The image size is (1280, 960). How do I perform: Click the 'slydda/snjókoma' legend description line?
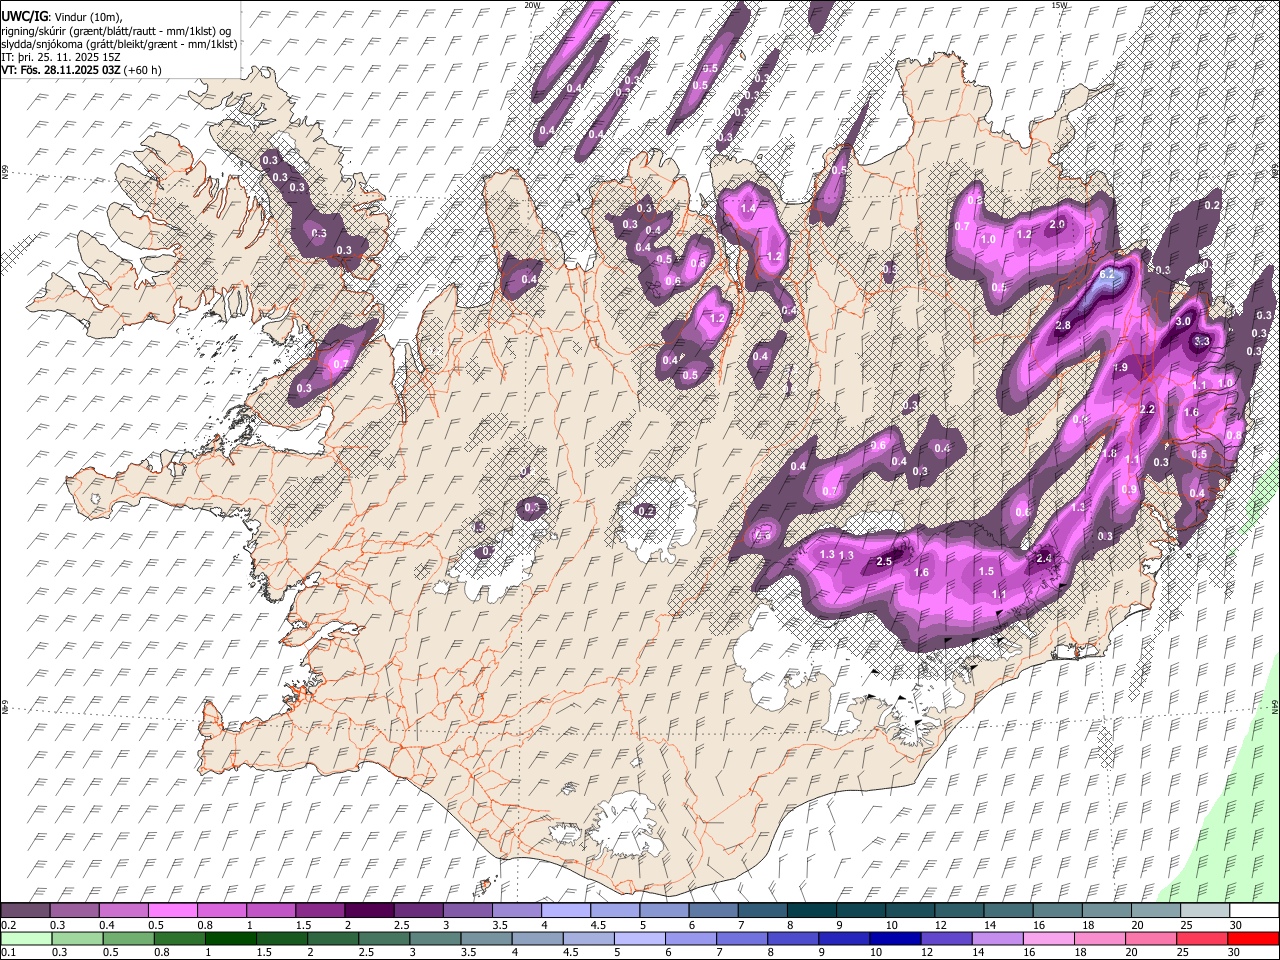point(119,43)
